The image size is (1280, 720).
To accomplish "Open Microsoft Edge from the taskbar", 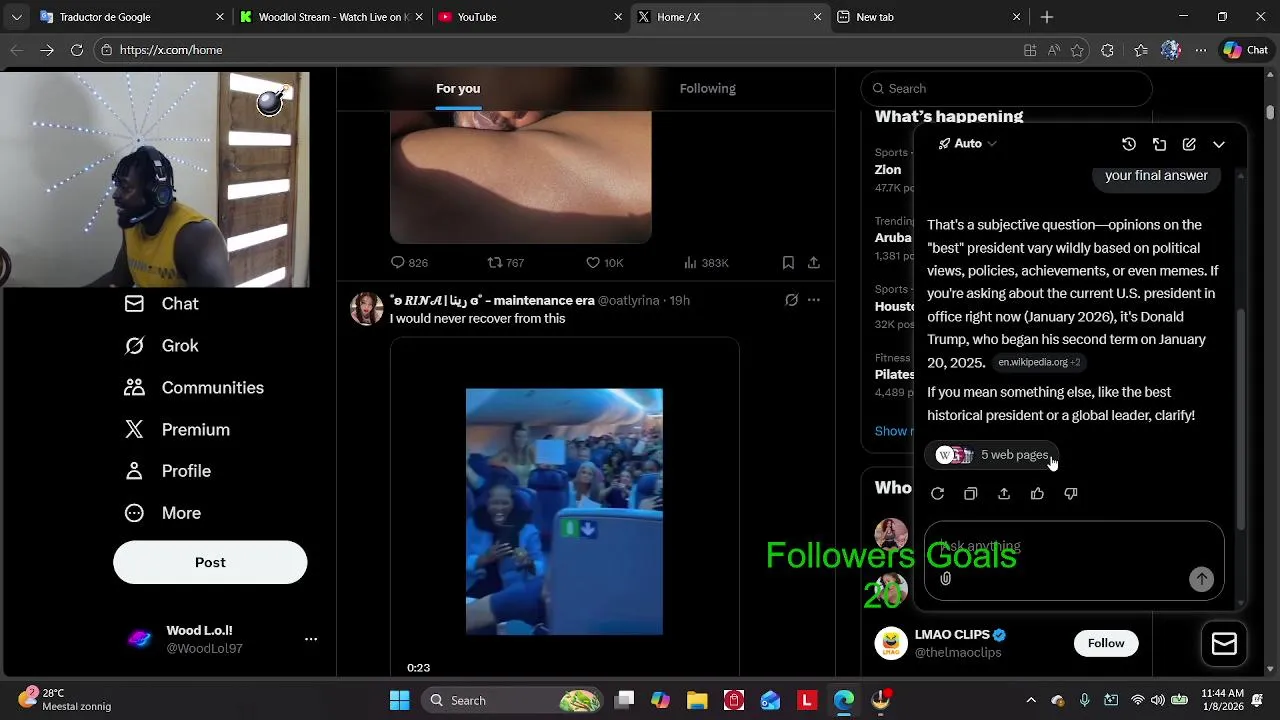I will pyautogui.click(x=843, y=700).
